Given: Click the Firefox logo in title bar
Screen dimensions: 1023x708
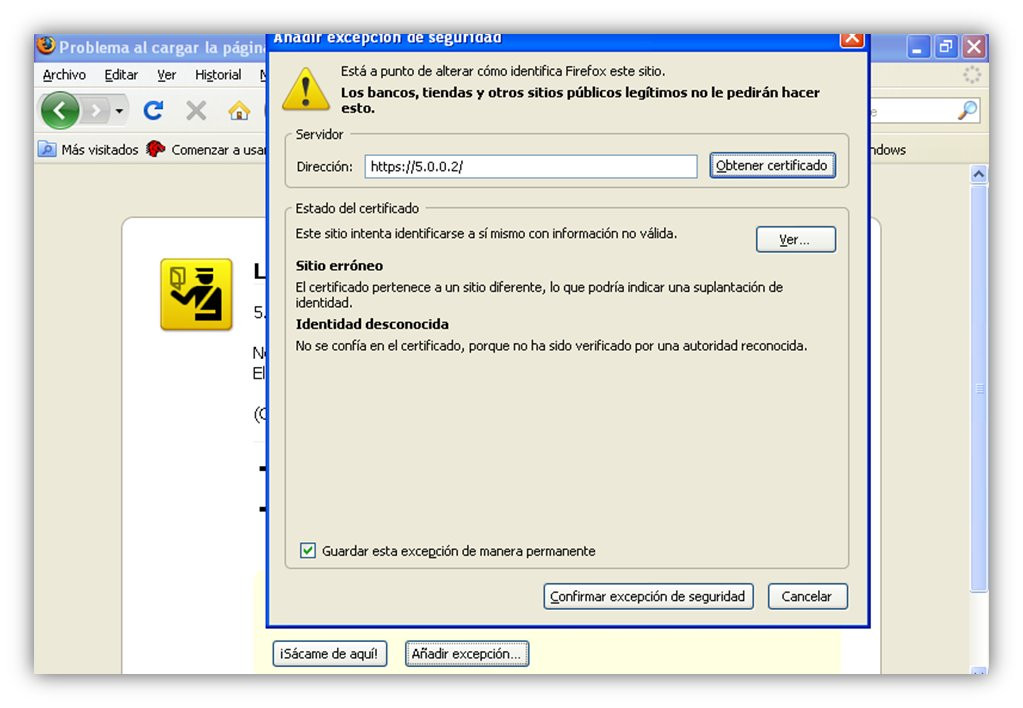Looking at the screenshot, I should pos(46,46).
